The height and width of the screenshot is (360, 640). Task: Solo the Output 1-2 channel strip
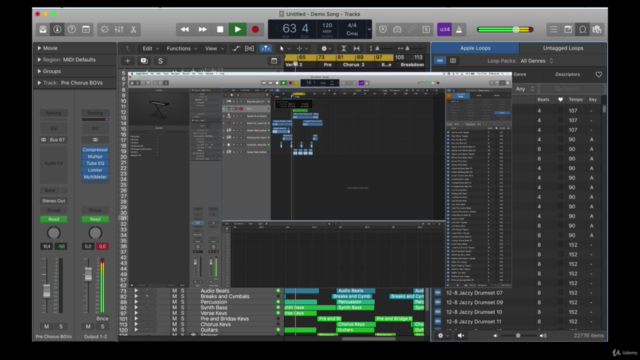[102, 327]
